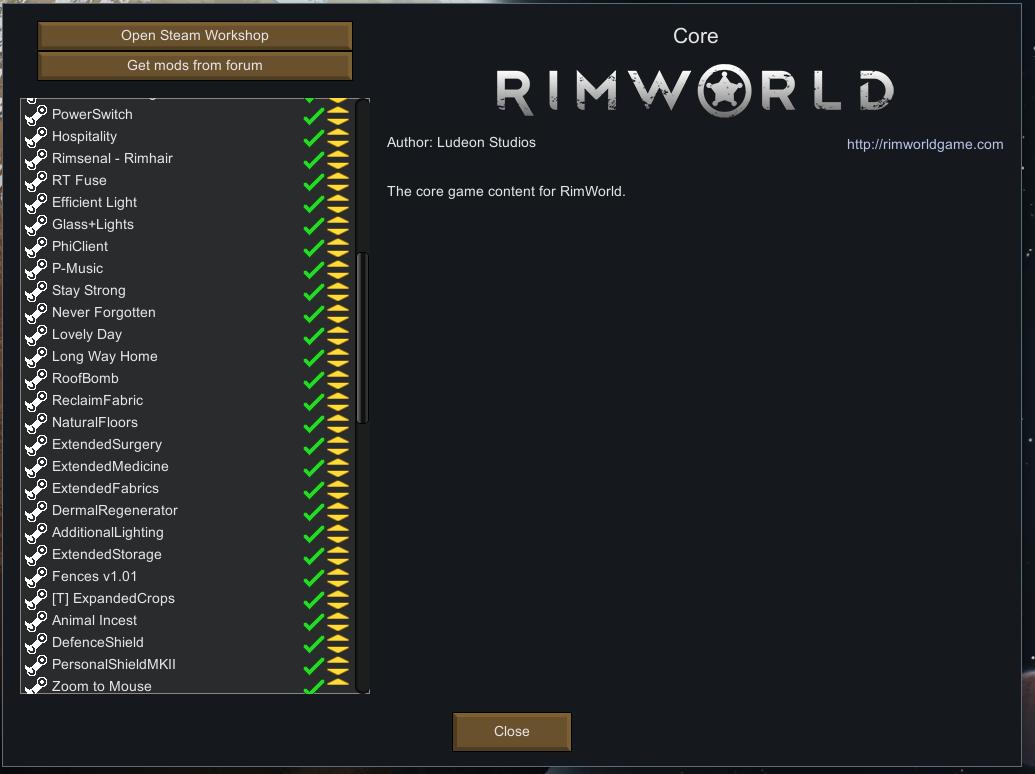This screenshot has width=1035, height=774.
Task: Move NaturalFloors up with yellow arrow
Action: click(x=338, y=418)
